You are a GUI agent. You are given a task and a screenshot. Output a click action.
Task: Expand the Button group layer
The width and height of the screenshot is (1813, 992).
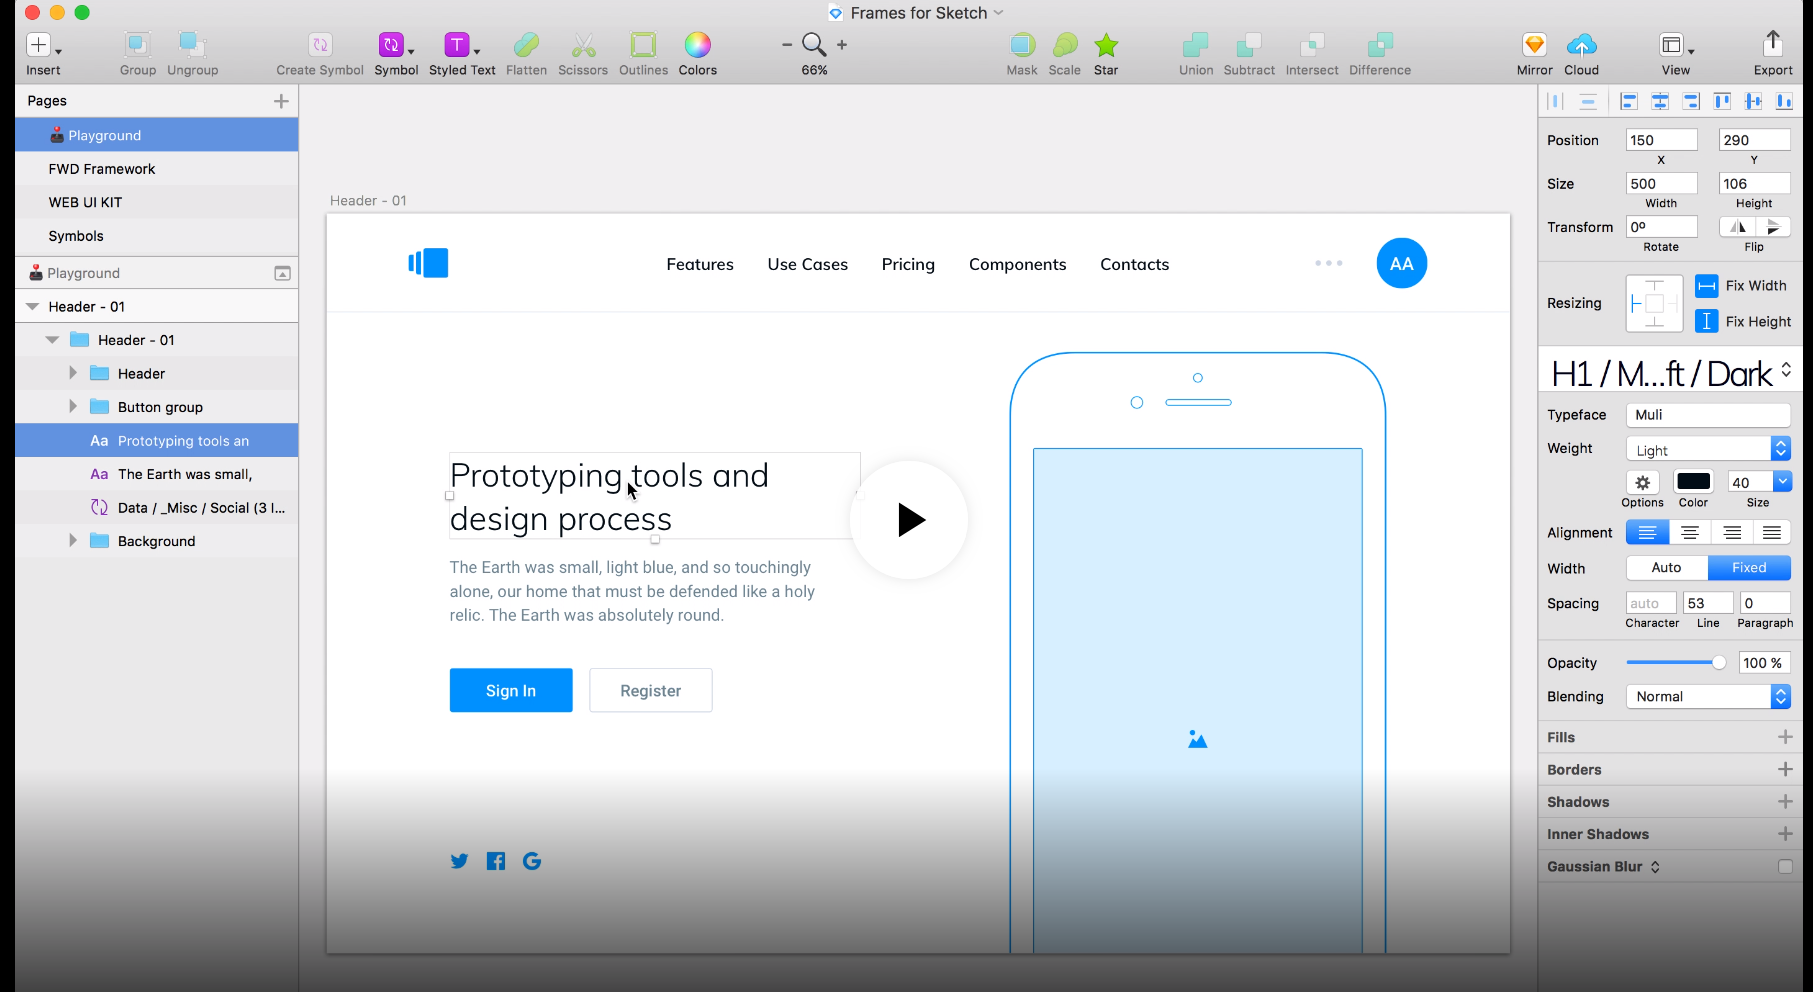[x=72, y=406]
